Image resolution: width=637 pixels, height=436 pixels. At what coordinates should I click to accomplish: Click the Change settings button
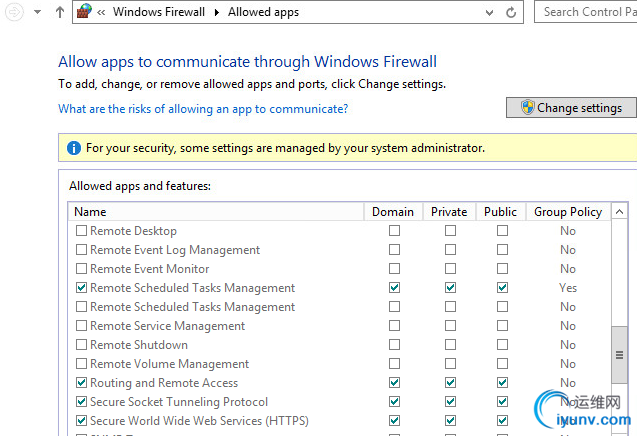(x=572, y=108)
